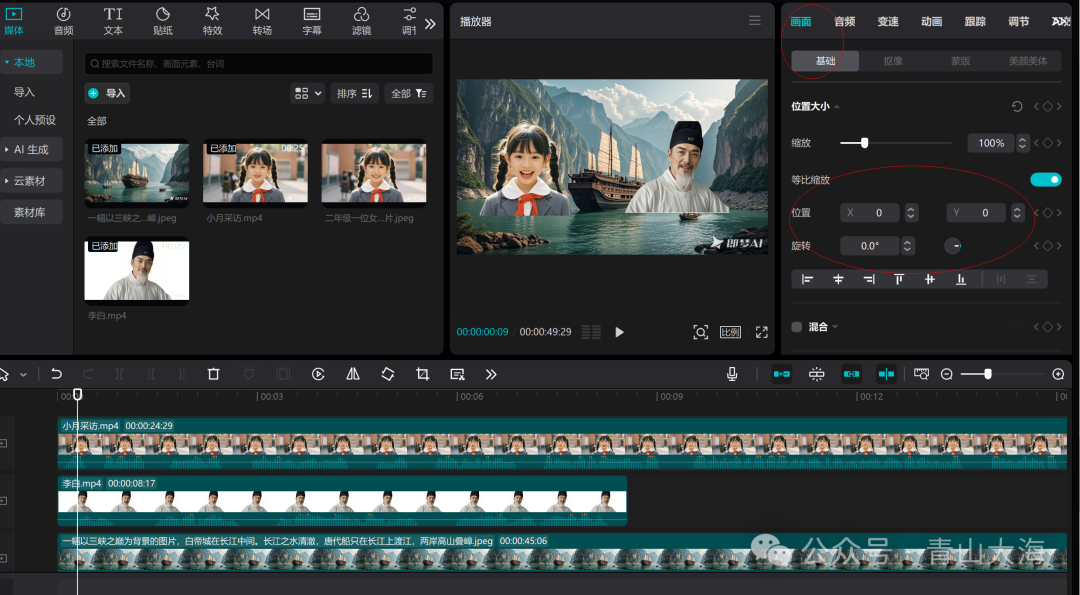1080x595 pixels.
Task: Switch to the 变速 speed tab
Action: click(x=888, y=21)
